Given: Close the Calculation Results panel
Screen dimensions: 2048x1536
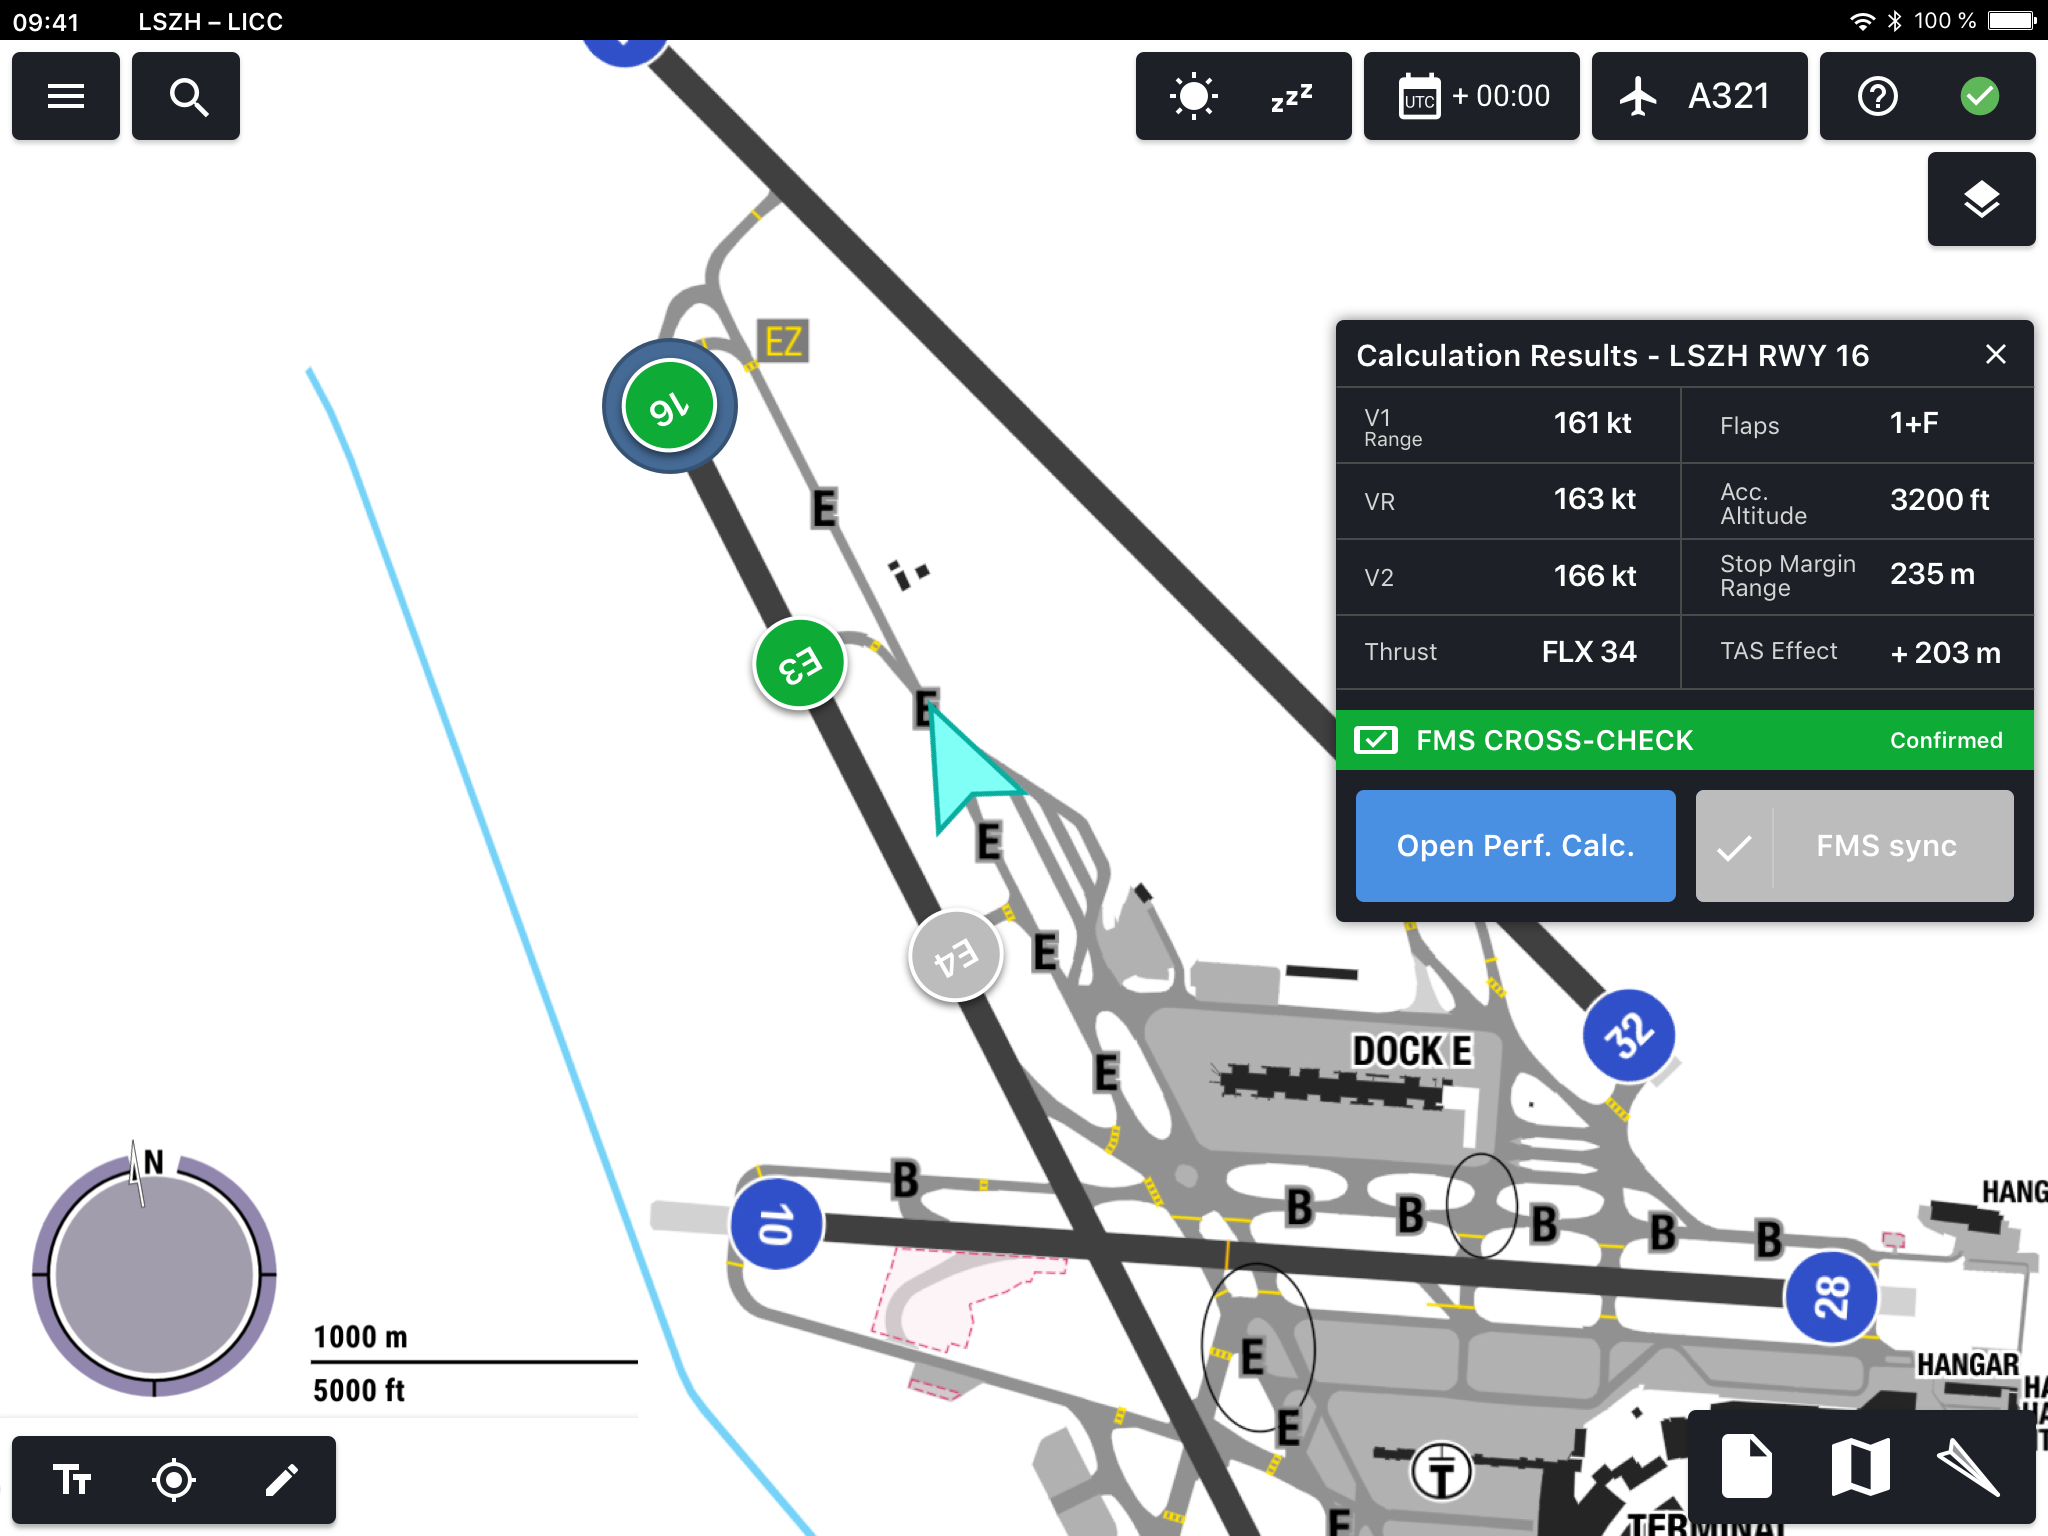Looking at the screenshot, I should coord(1995,354).
